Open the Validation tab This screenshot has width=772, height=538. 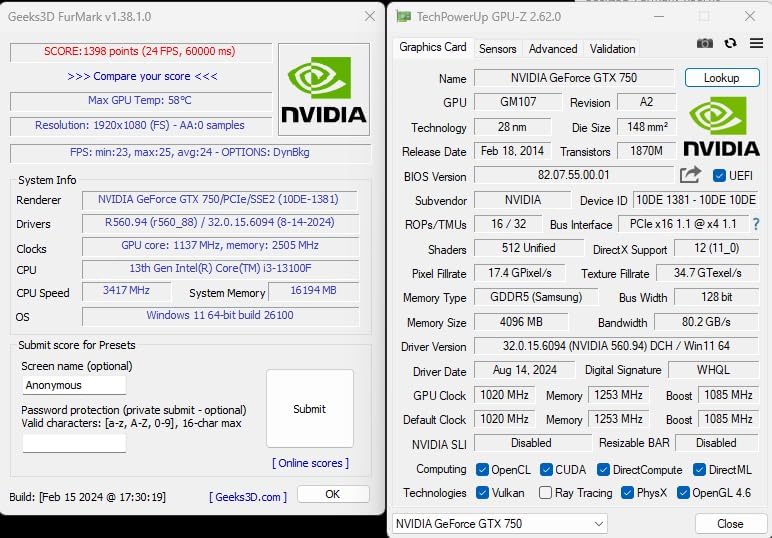tap(612, 49)
